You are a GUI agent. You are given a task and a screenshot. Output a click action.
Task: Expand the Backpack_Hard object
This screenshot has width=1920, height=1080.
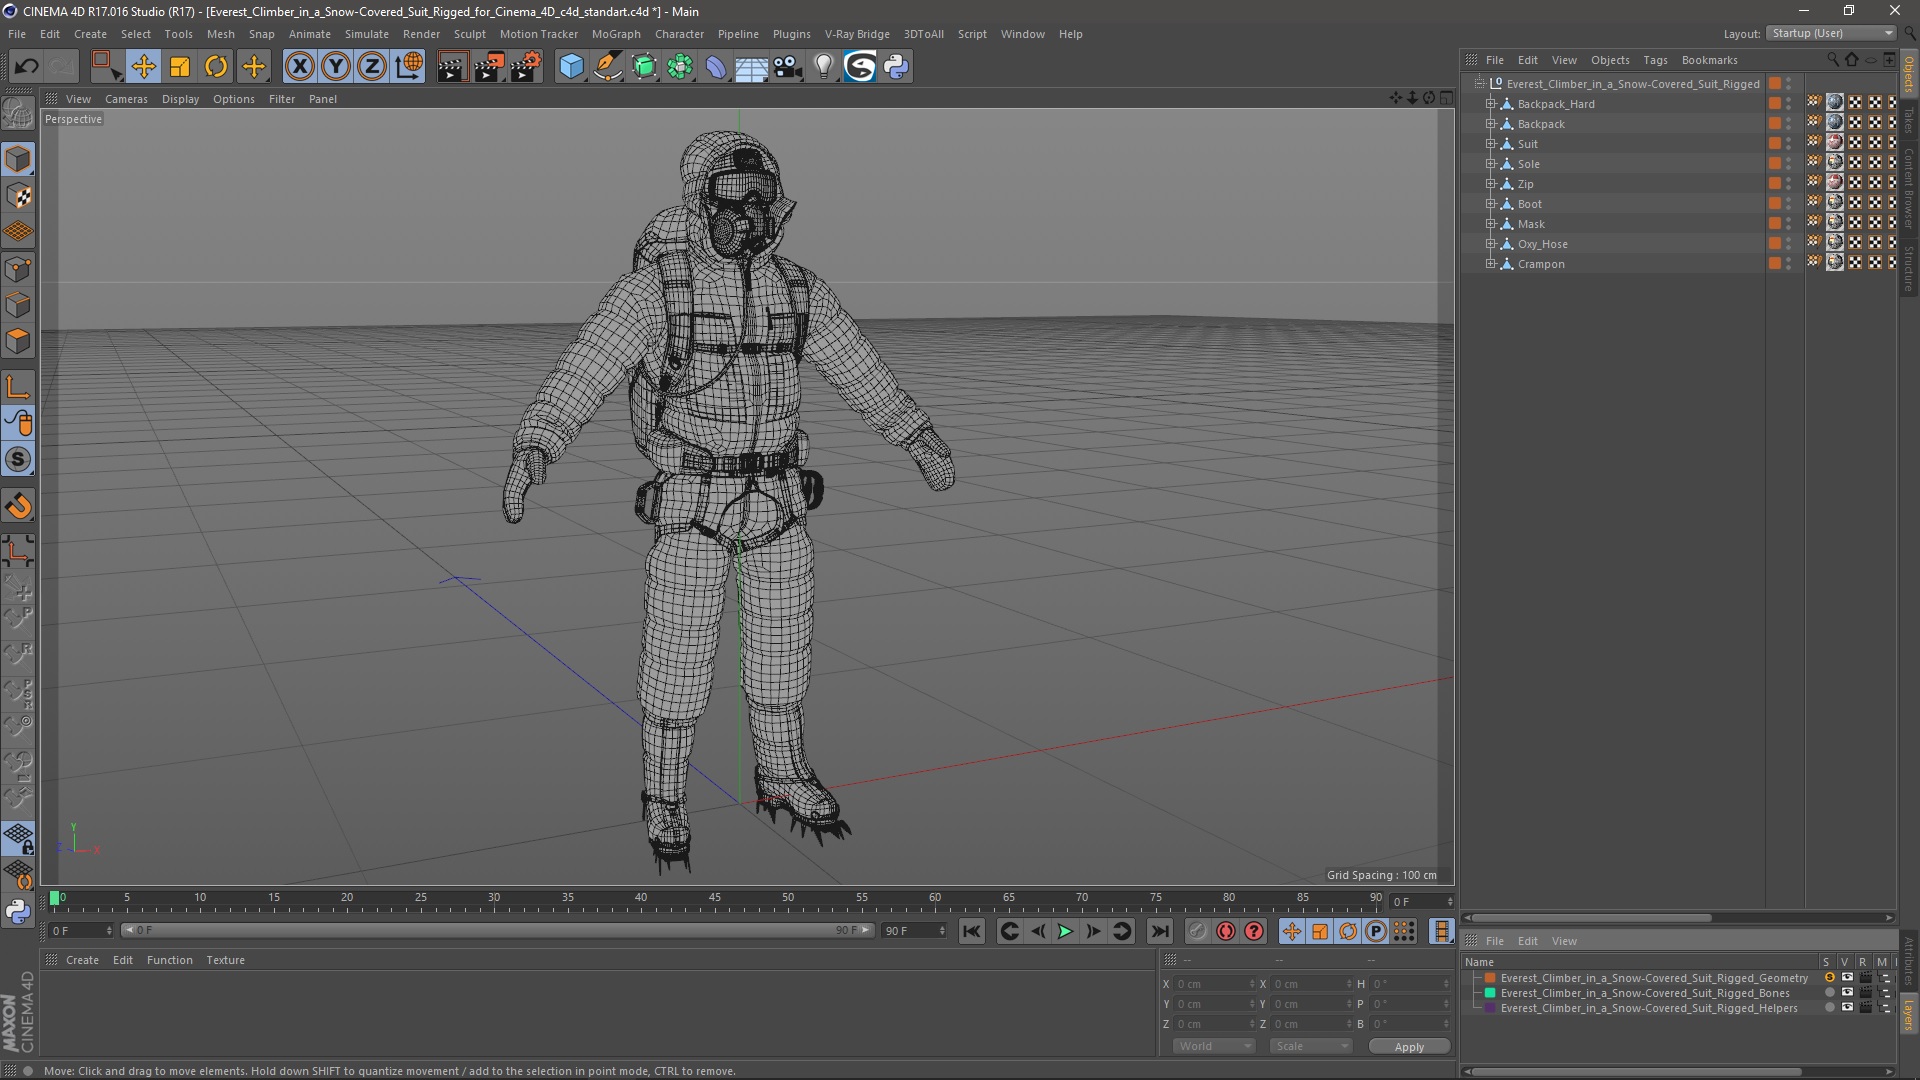(1490, 104)
